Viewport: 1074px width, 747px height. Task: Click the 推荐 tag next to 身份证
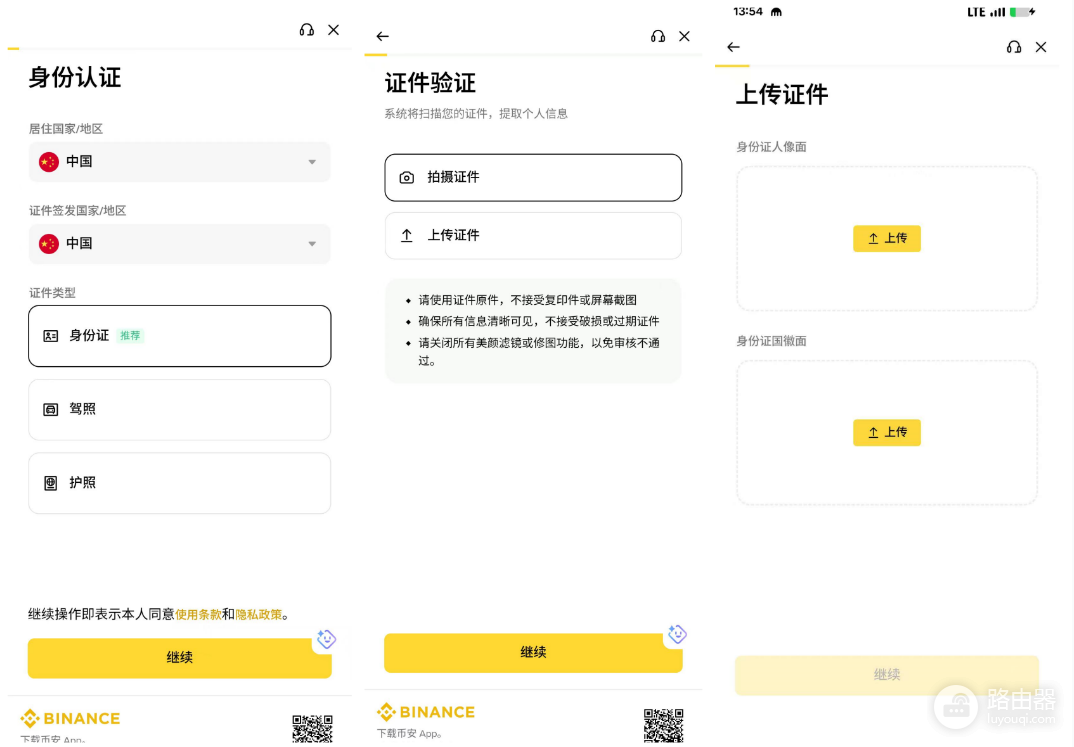(130, 335)
